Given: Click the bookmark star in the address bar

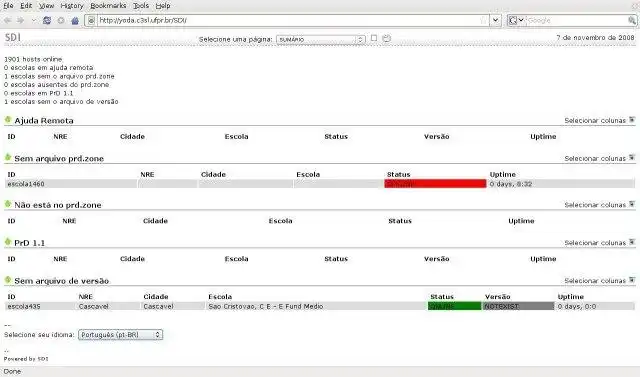Looking at the screenshot, I should pos(483,20).
